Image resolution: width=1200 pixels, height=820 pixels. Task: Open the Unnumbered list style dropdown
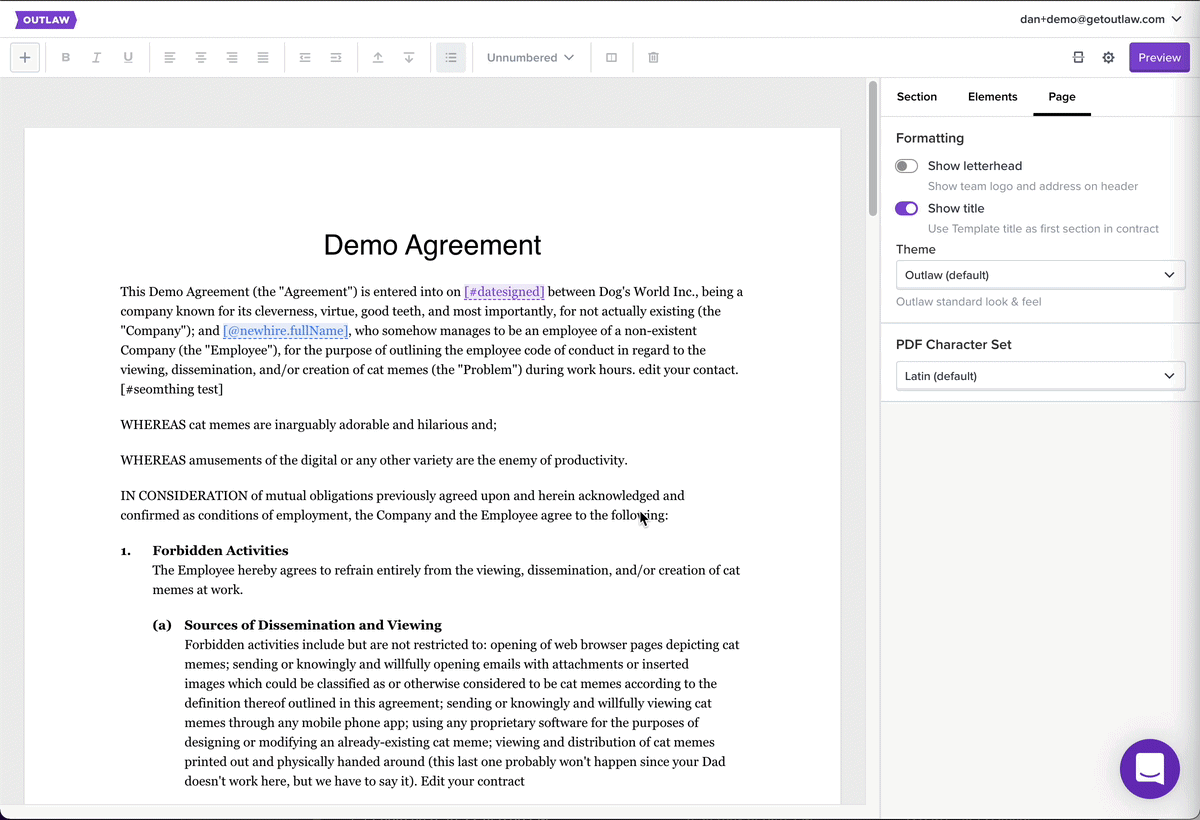[531, 58]
